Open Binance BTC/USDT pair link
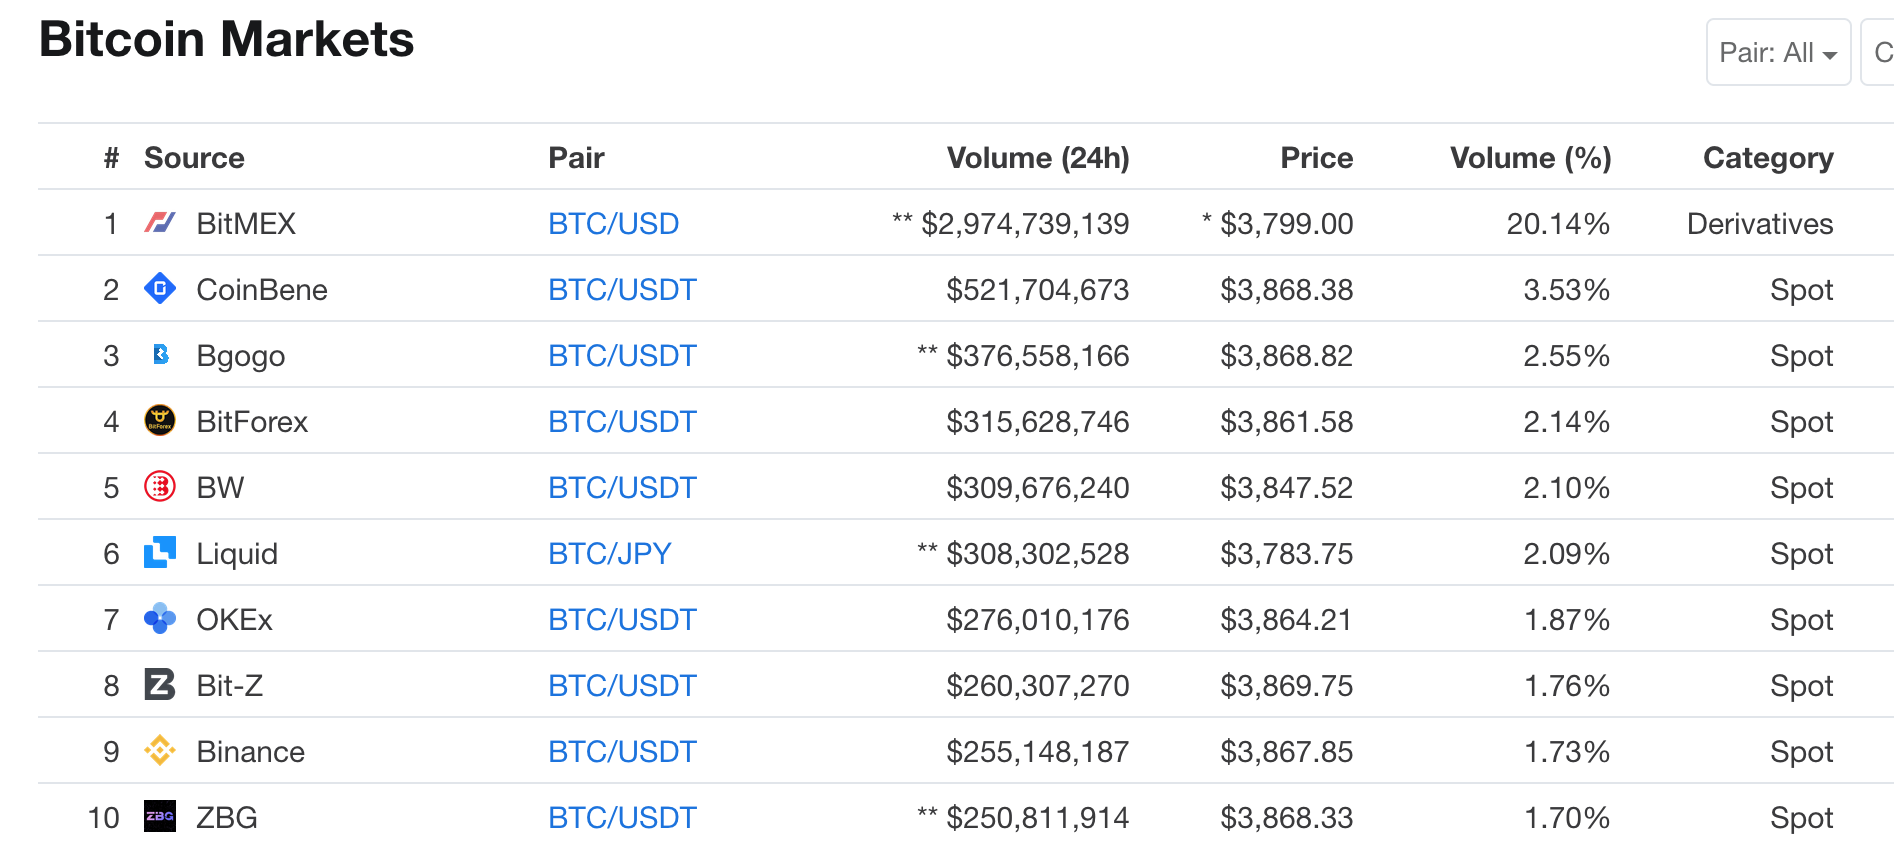This screenshot has height=842, width=1894. [622, 752]
